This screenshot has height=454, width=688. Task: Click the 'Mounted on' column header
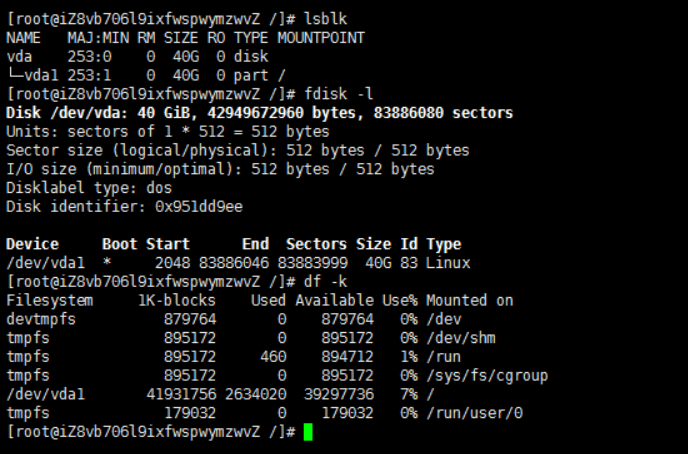tap(470, 300)
